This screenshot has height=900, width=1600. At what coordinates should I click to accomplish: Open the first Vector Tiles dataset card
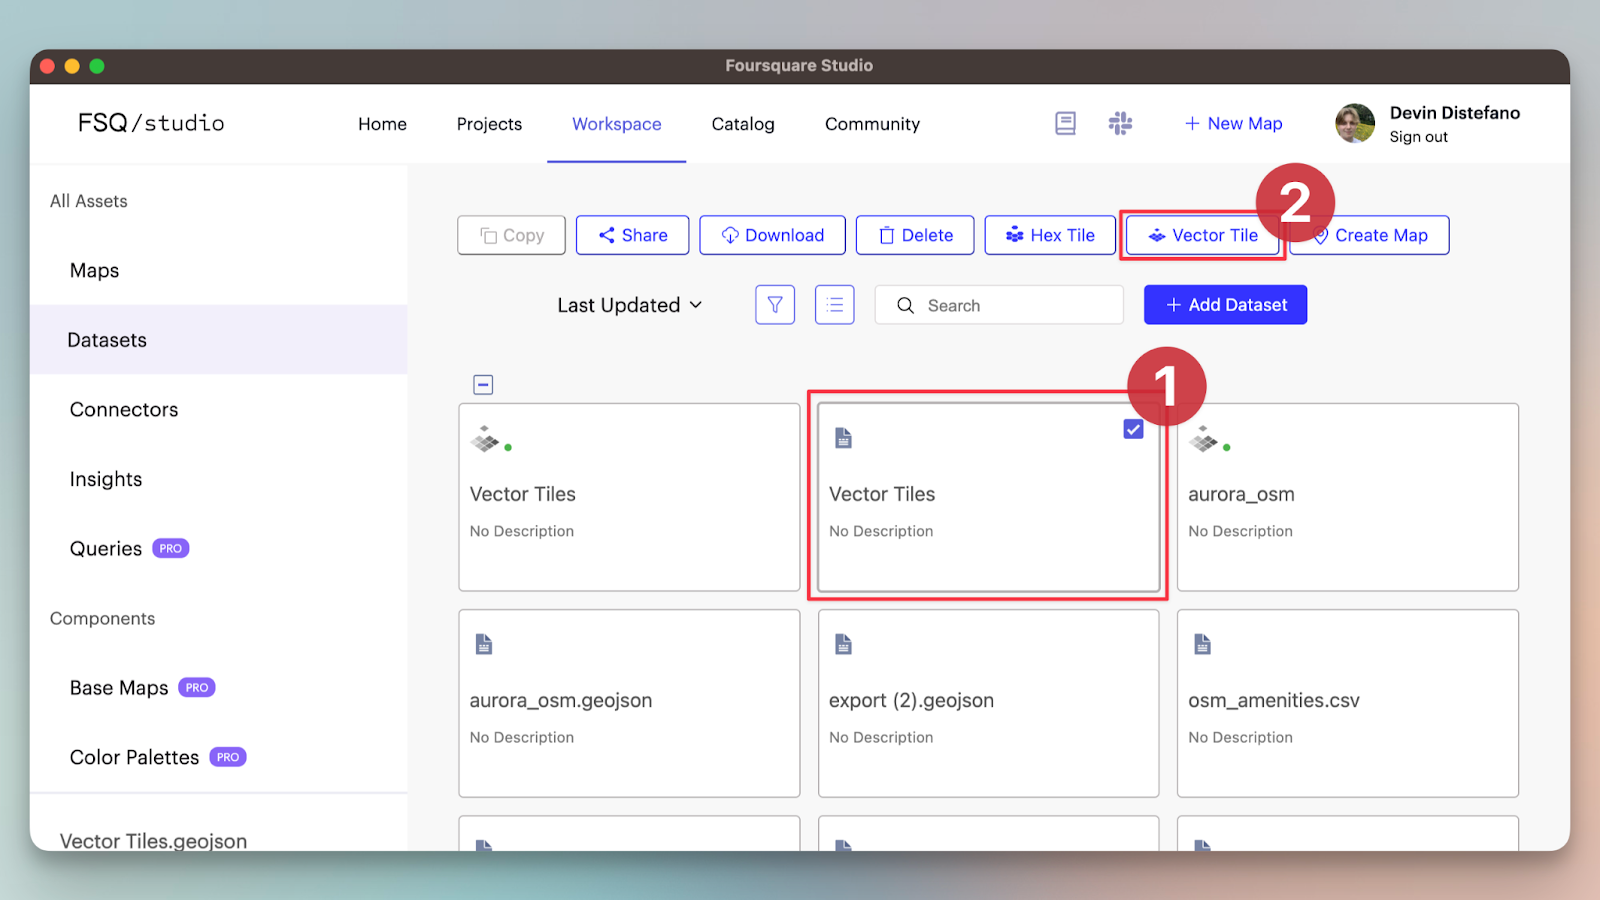pyautogui.click(x=629, y=497)
